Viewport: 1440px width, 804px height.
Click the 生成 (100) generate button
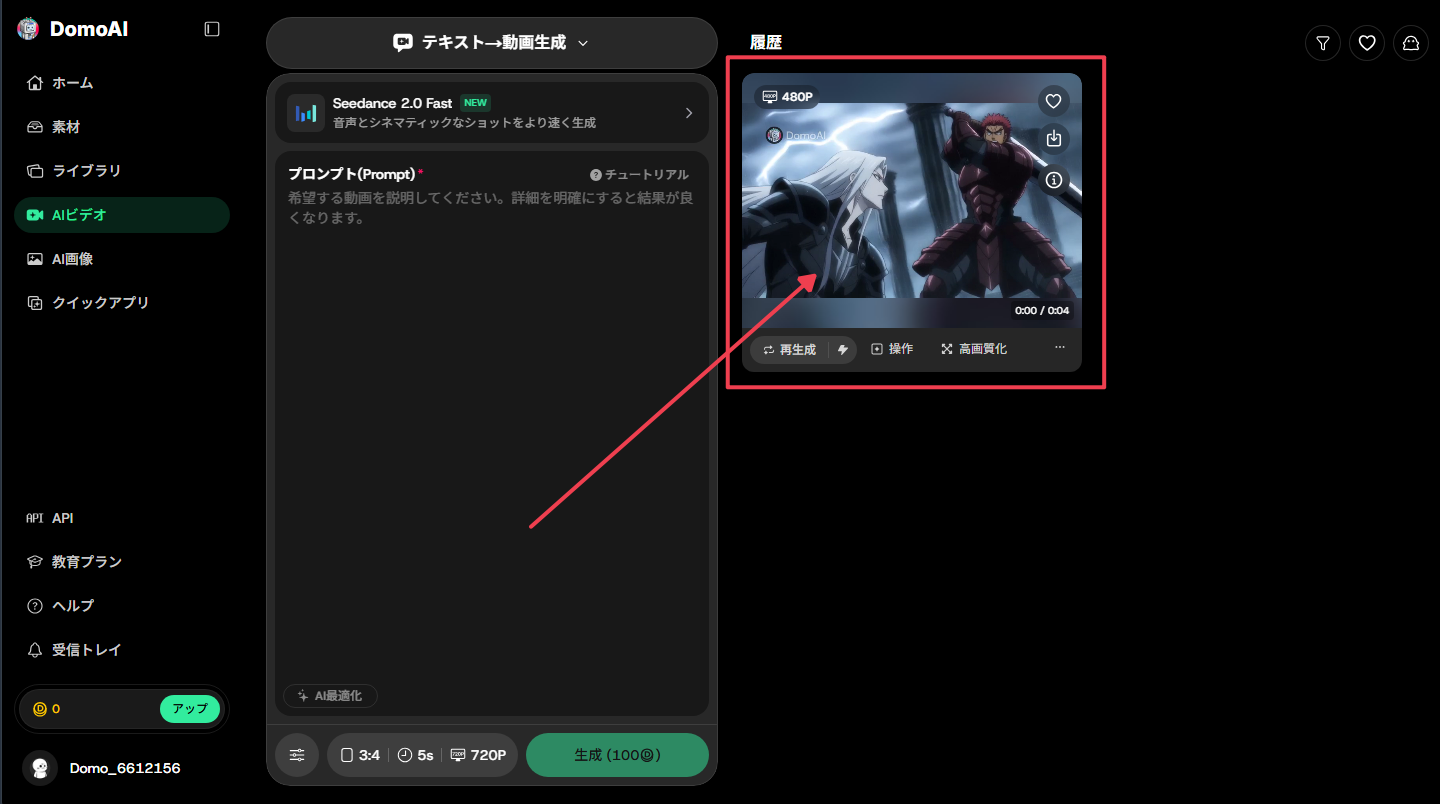click(617, 755)
